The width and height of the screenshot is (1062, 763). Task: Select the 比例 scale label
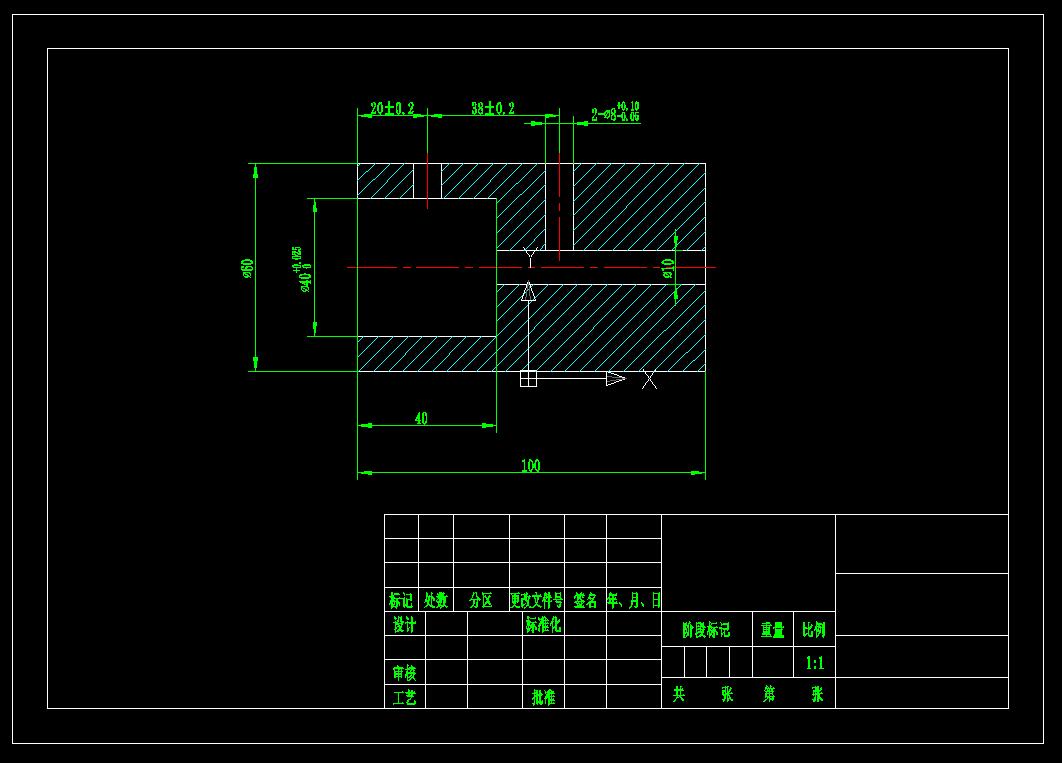point(814,630)
